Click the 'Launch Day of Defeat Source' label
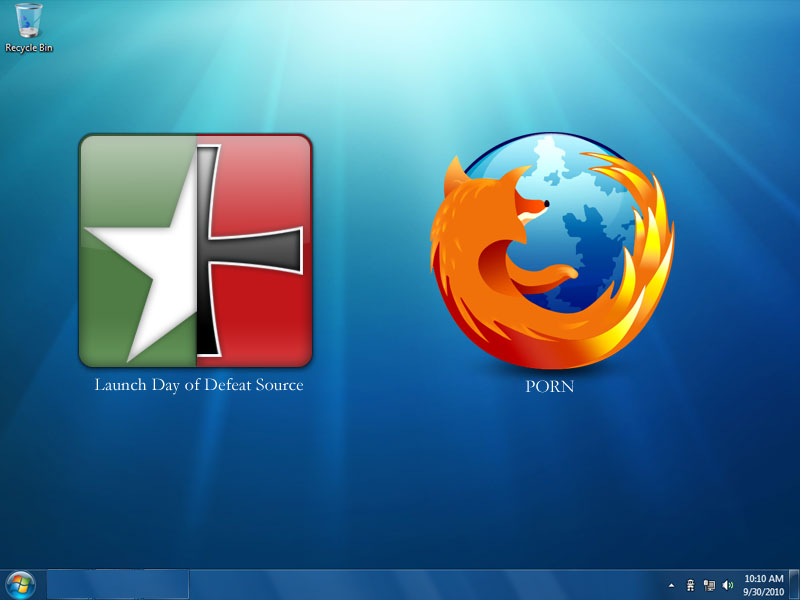 (198, 385)
